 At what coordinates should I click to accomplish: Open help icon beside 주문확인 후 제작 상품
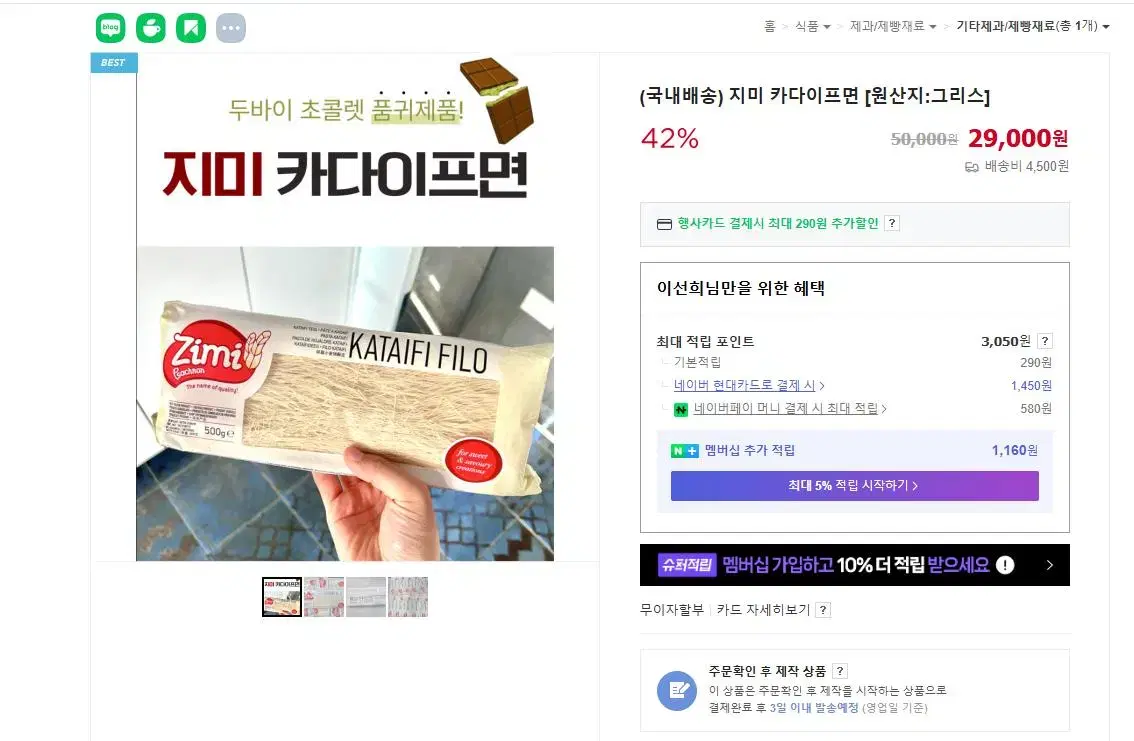pos(840,671)
